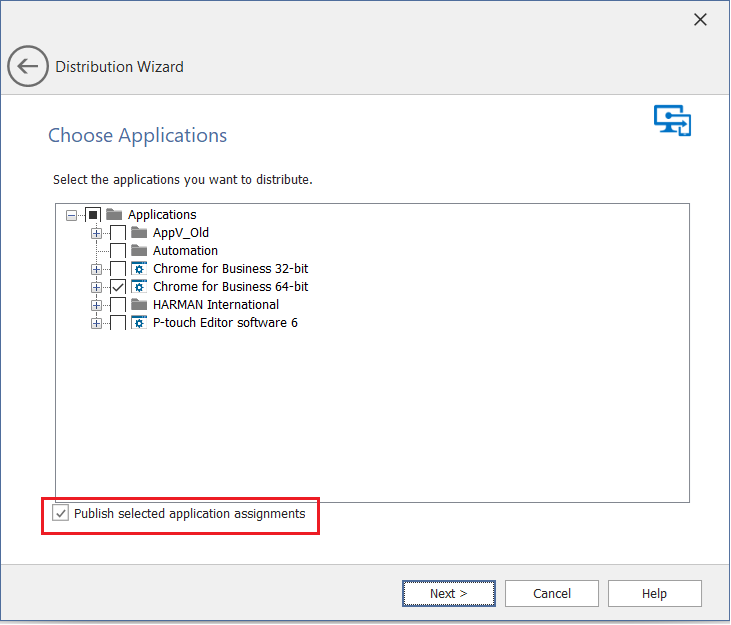This screenshot has height=625, width=731.
Task: Click the HARMAN International folder icon
Action: coord(139,305)
